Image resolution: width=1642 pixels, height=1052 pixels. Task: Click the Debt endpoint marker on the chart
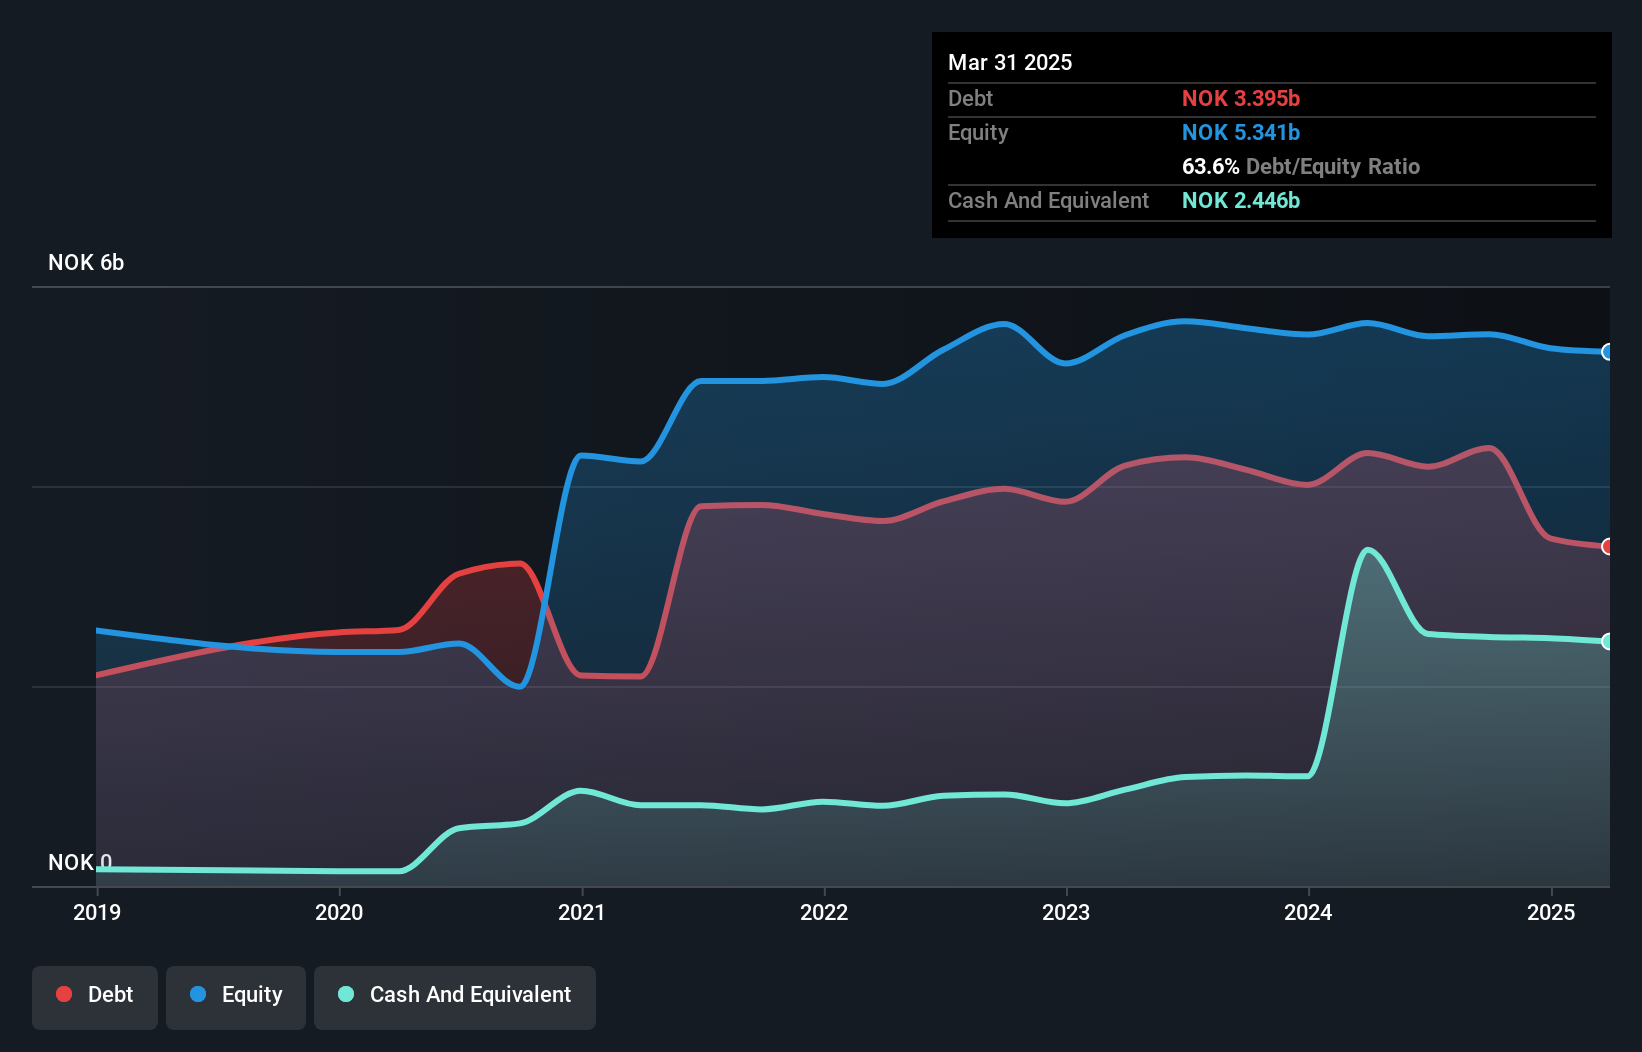[1607, 546]
